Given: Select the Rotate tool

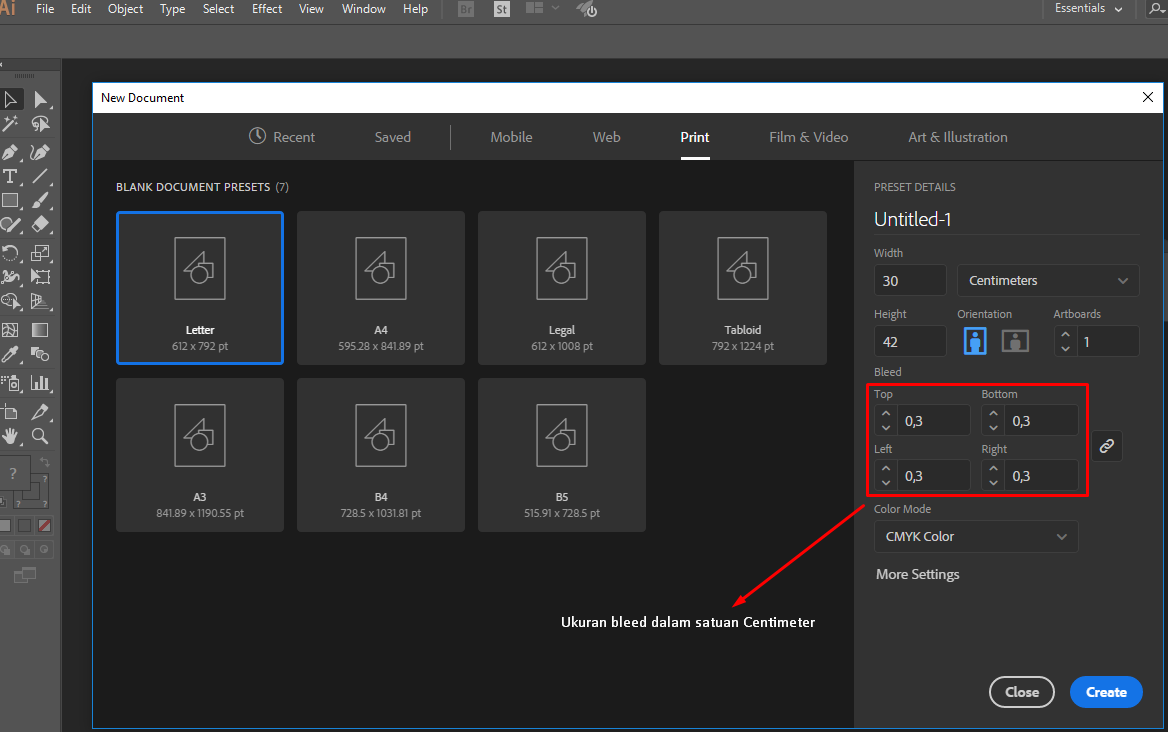Looking at the screenshot, I should coord(10,253).
